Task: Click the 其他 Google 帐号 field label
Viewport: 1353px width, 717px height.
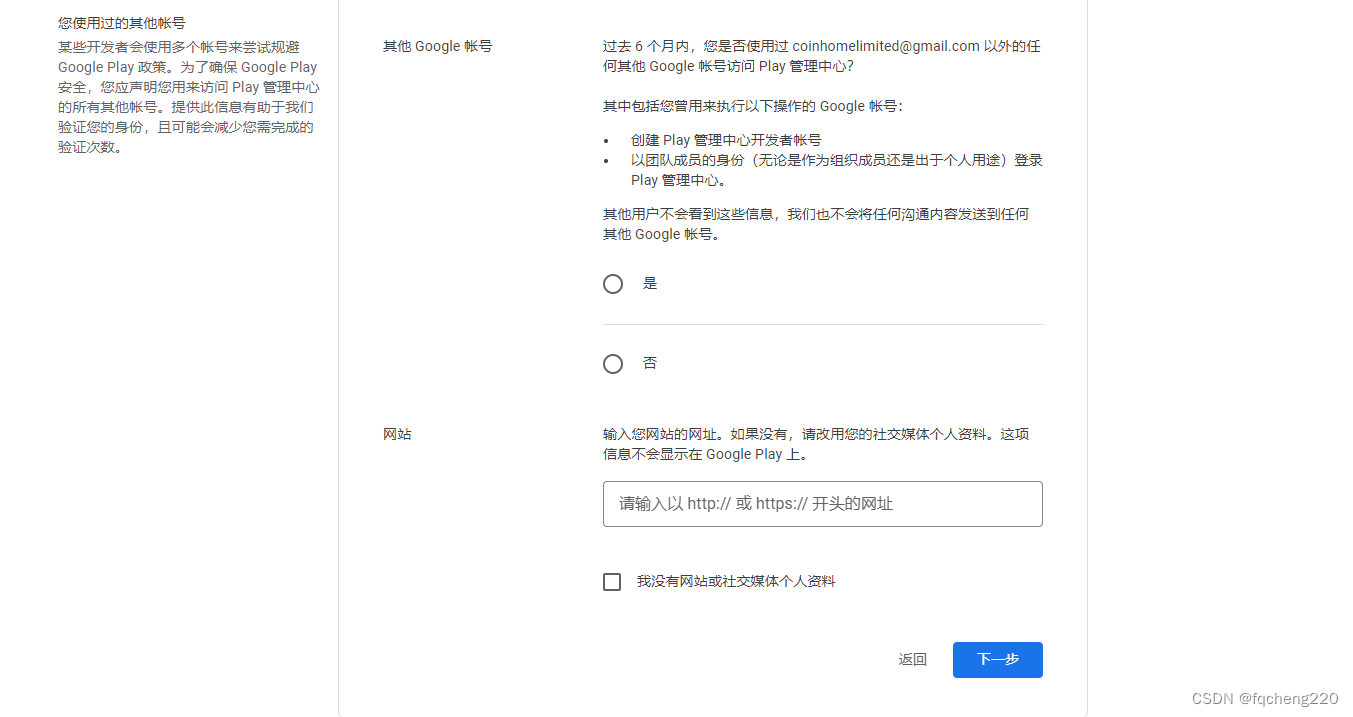Action: [437, 45]
